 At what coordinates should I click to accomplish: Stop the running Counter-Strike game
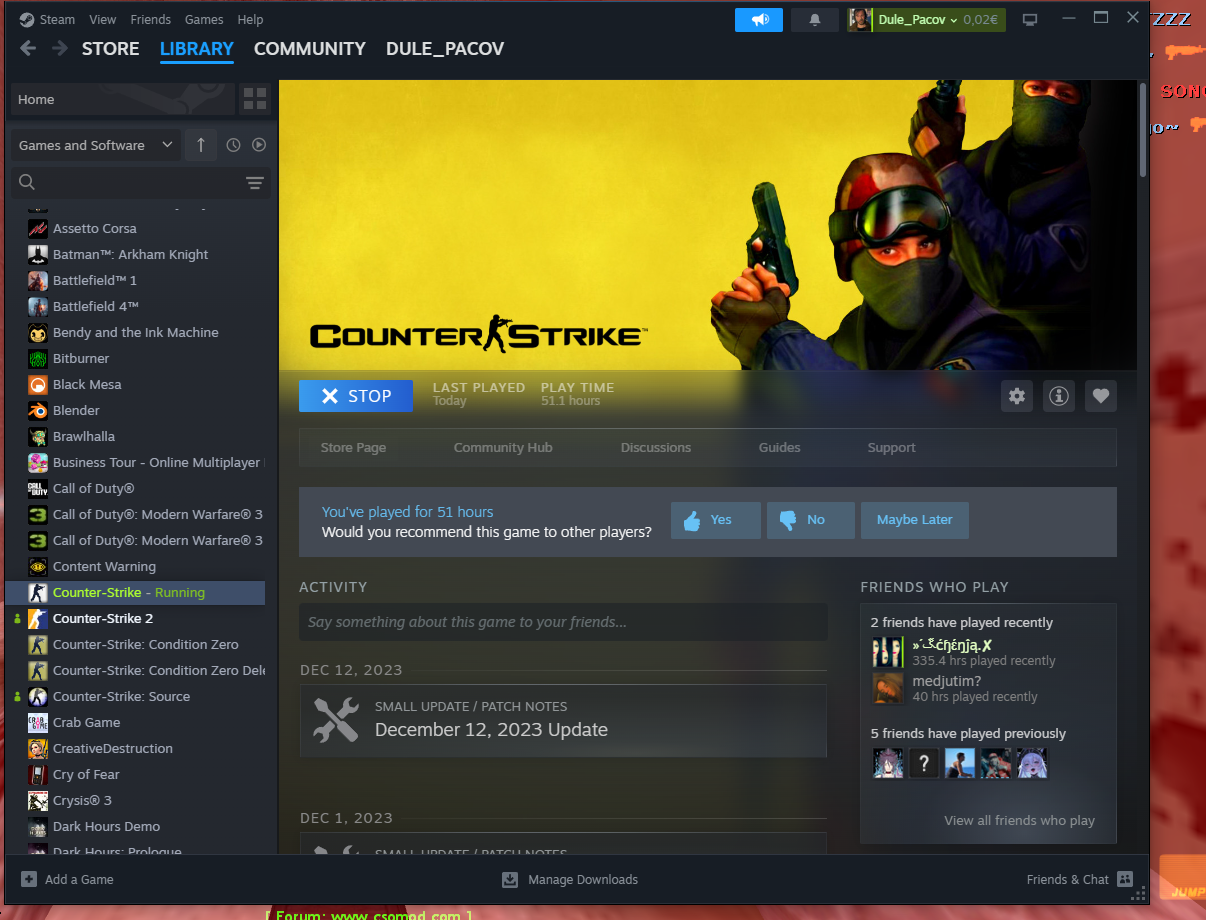point(356,396)
